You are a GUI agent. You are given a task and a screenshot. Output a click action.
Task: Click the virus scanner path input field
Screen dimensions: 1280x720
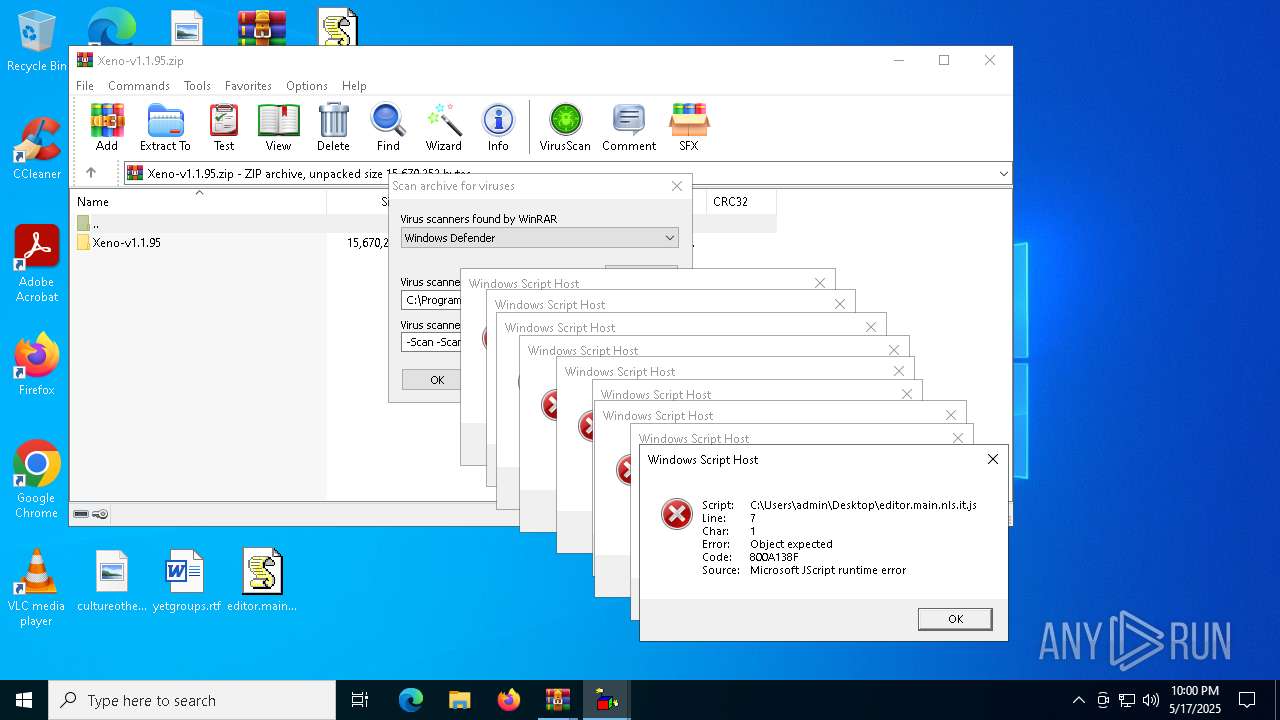(x=432, y=300)
